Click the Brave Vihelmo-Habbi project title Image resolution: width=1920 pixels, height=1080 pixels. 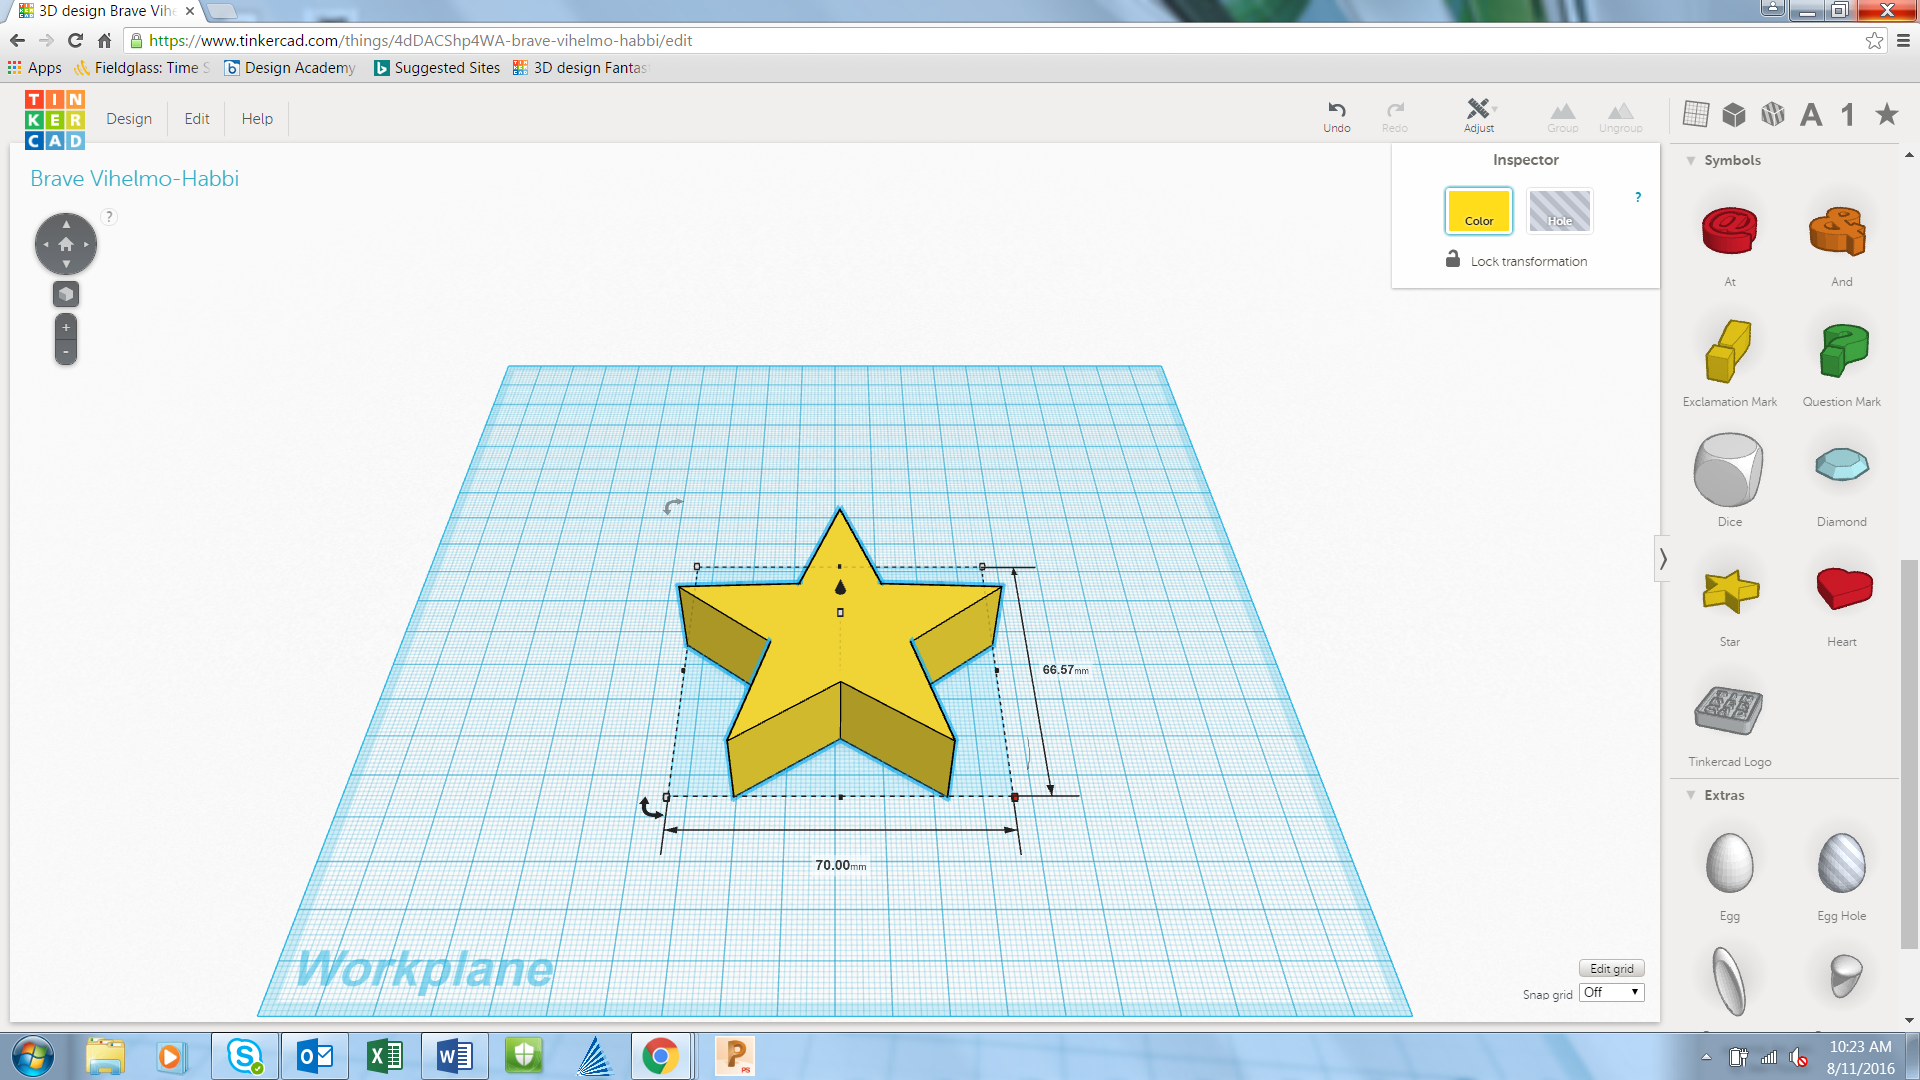(x=134, y=179)
